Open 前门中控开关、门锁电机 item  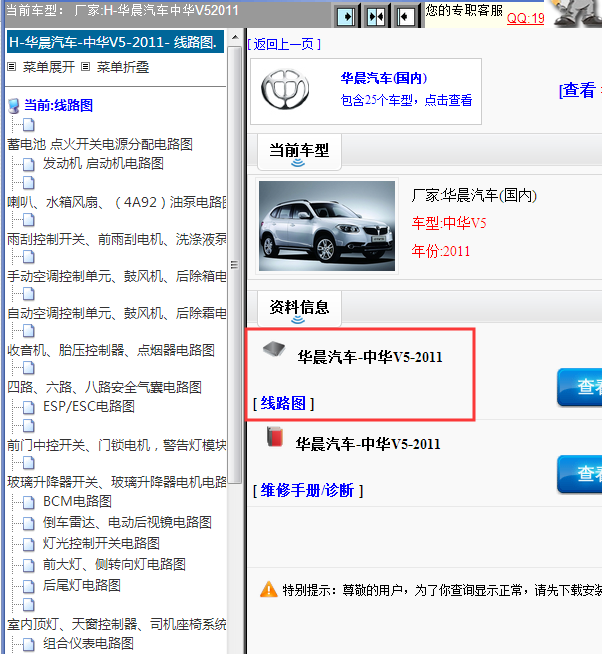117,445
